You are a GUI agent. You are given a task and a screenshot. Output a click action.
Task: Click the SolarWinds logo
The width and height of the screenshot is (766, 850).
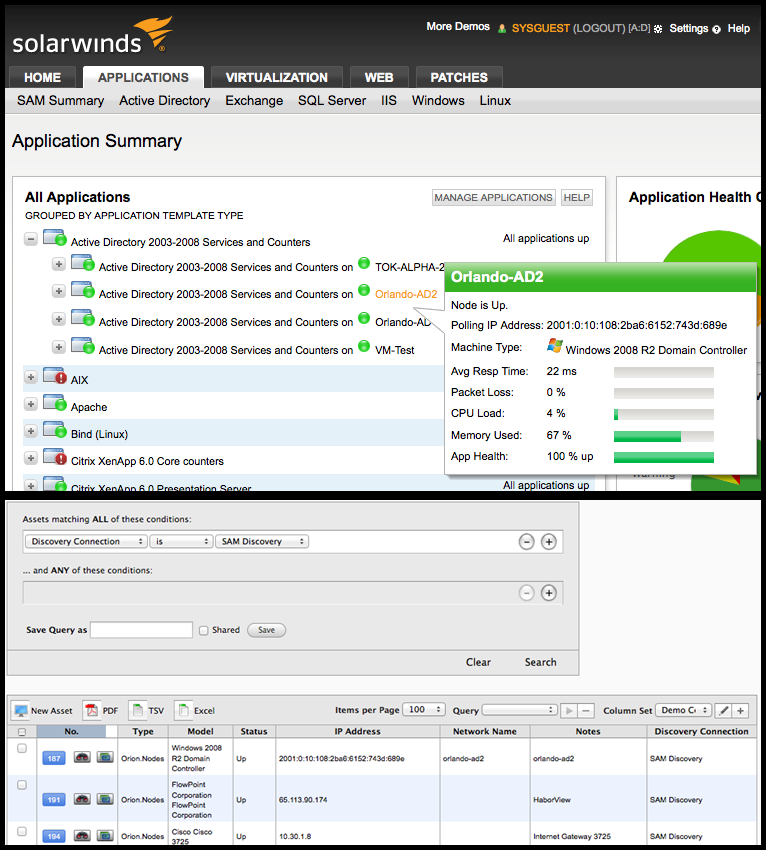[92, 36]
